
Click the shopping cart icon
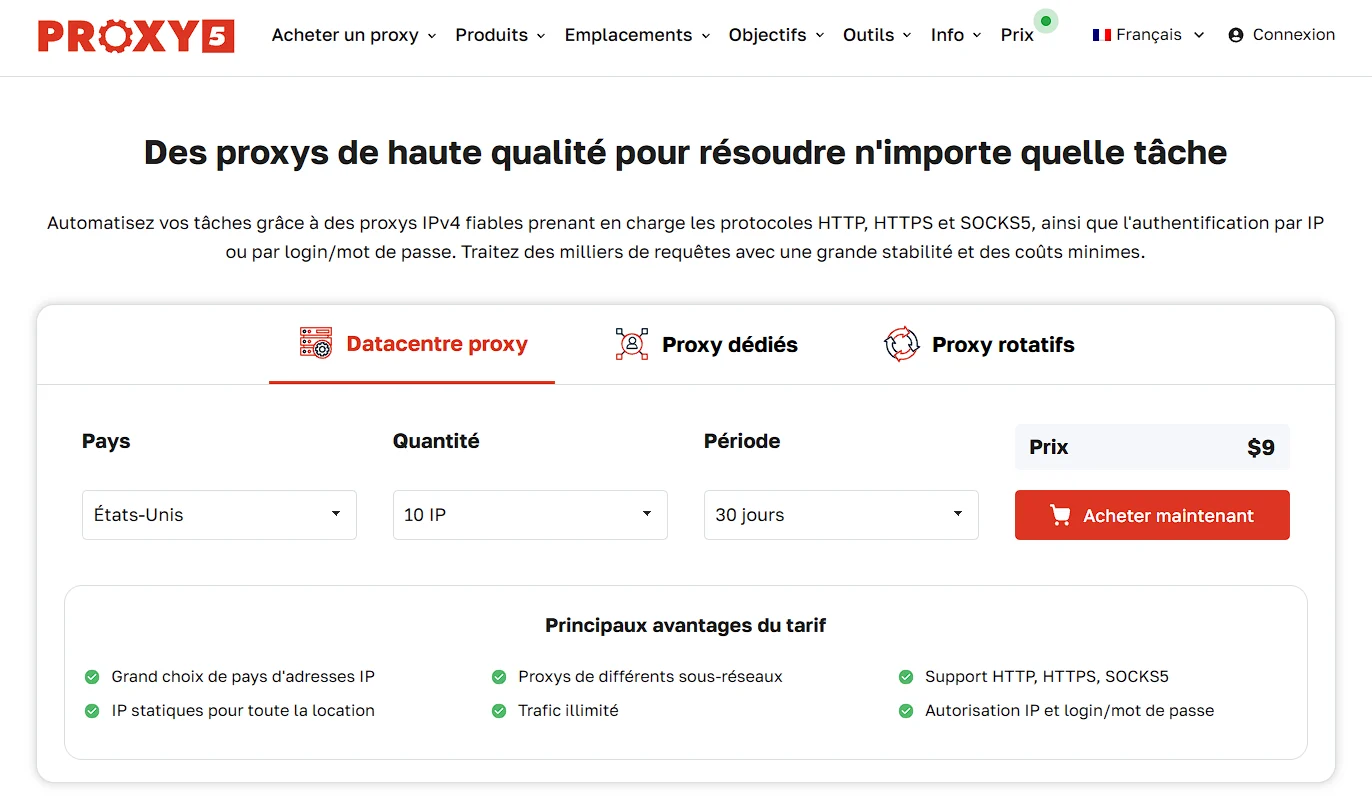[1060, 515]
